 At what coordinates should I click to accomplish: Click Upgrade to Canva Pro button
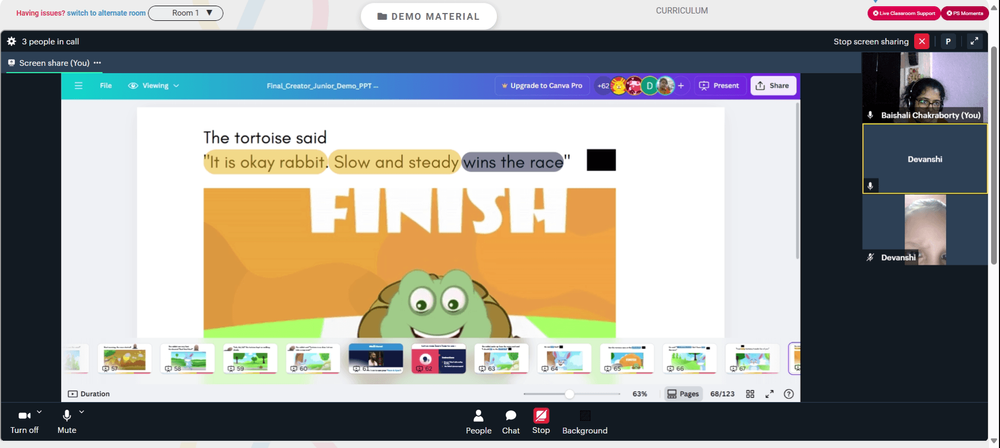pos(542,86)
